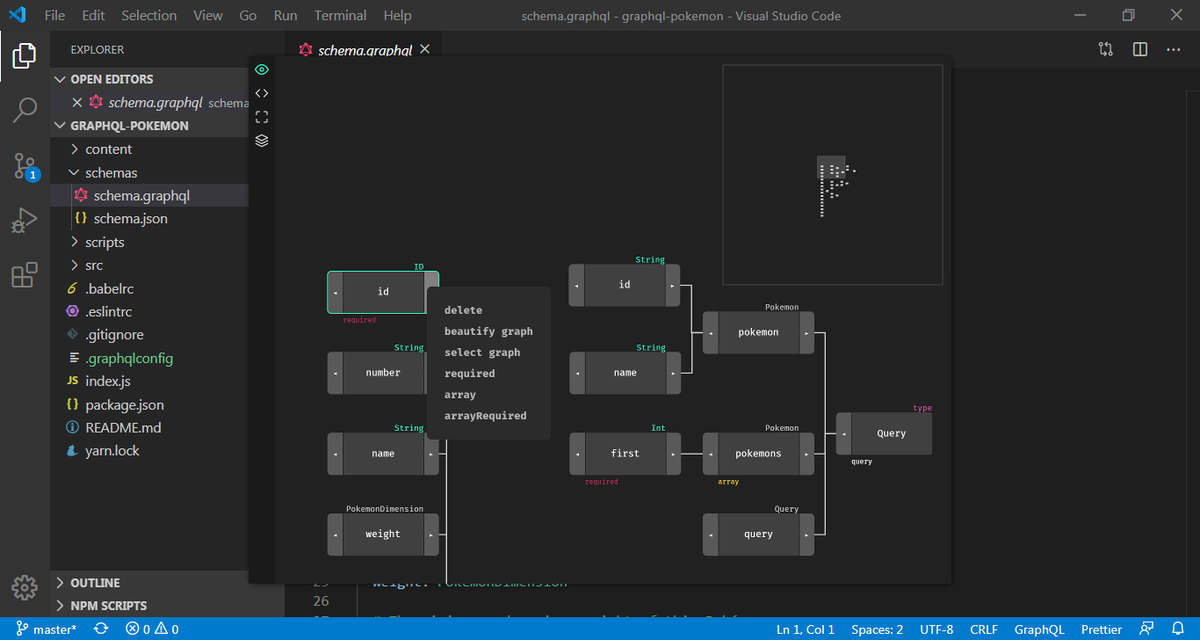The image size is (1200, 640).
Task: Open index.js file
Action: (x=149, y=381)
